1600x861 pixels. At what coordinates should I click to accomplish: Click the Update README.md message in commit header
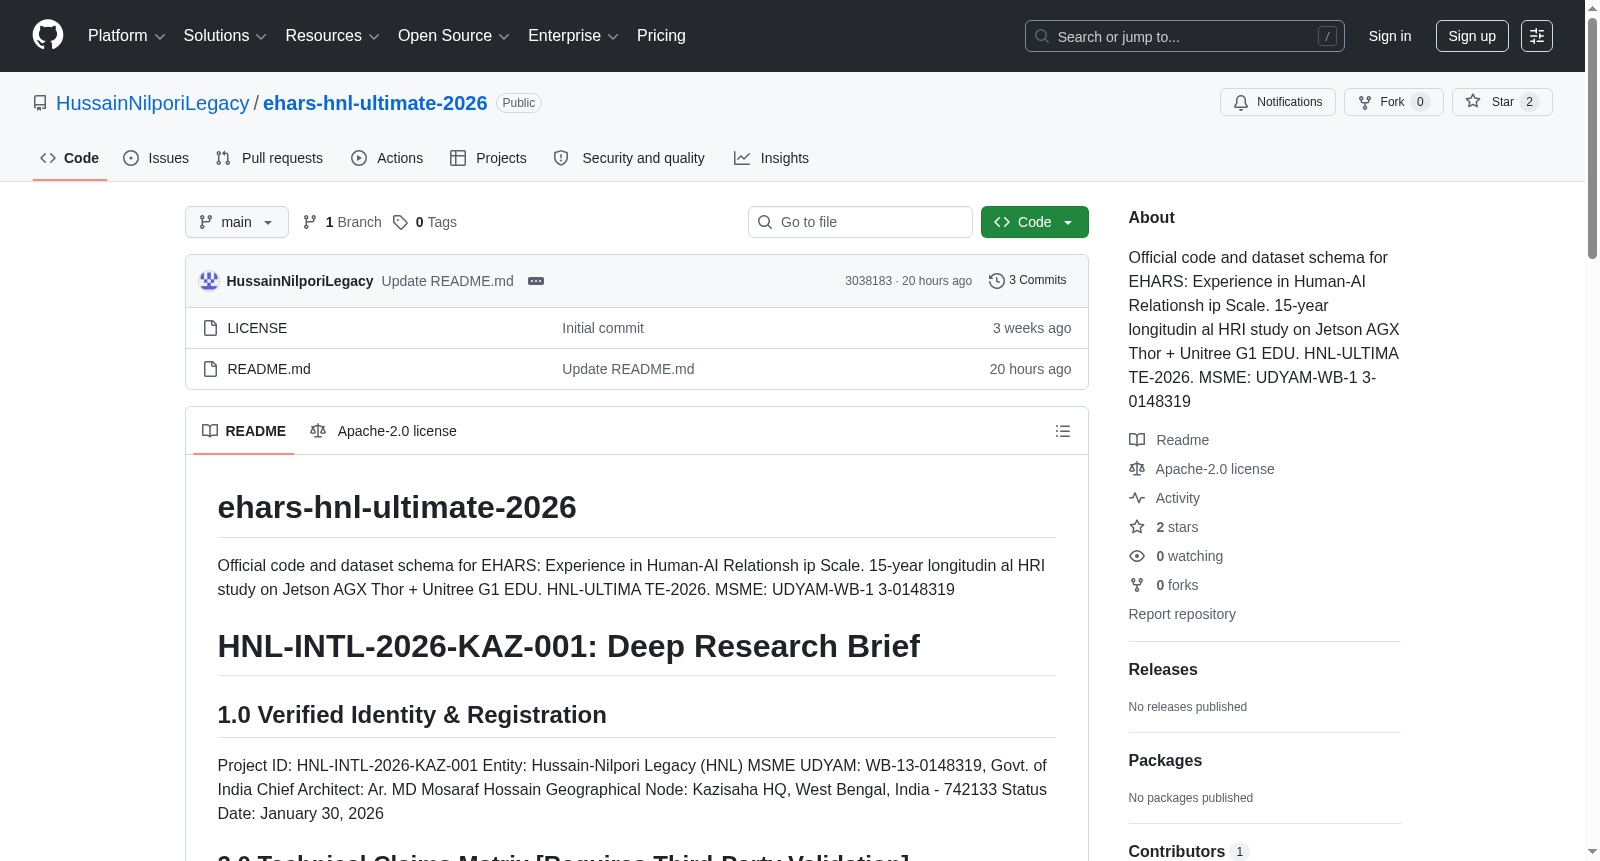click(x=448, y=281)
